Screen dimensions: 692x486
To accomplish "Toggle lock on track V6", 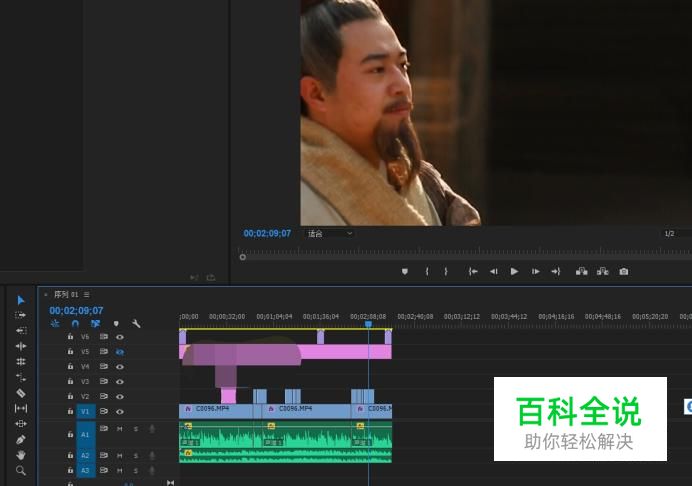I will 70,337.
